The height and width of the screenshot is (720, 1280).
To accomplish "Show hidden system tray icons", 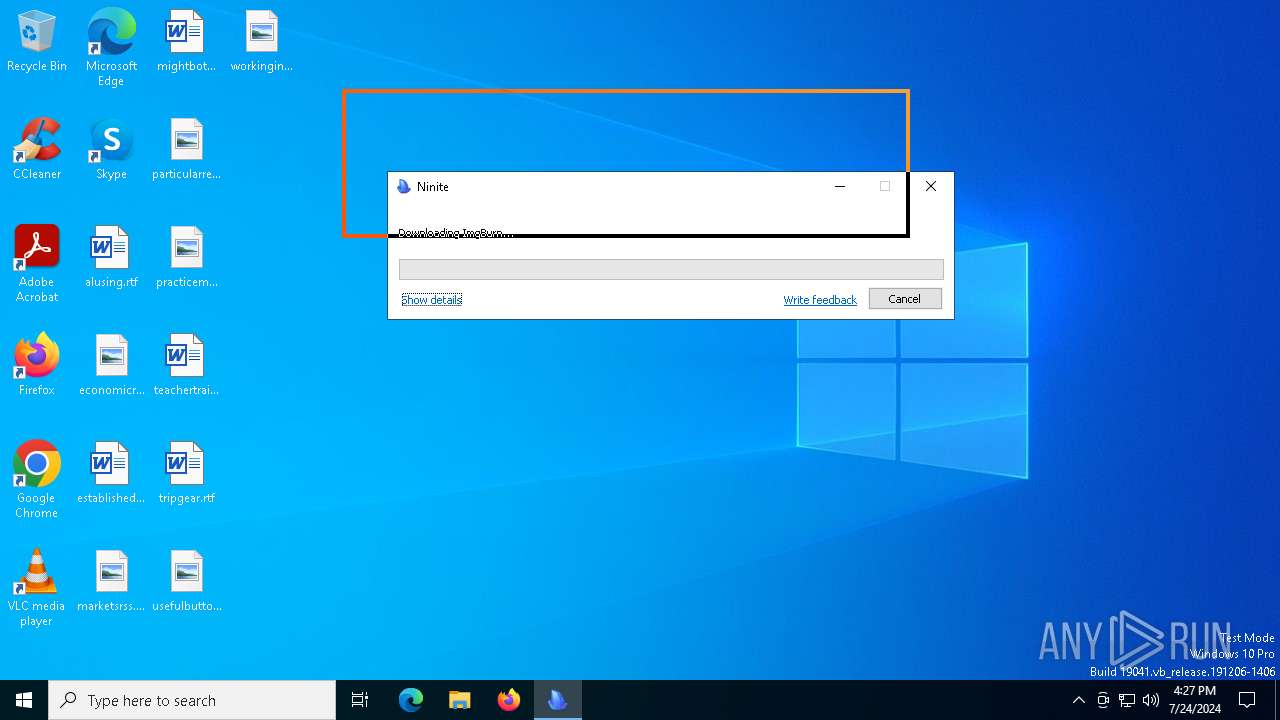I will (1078, 700).
